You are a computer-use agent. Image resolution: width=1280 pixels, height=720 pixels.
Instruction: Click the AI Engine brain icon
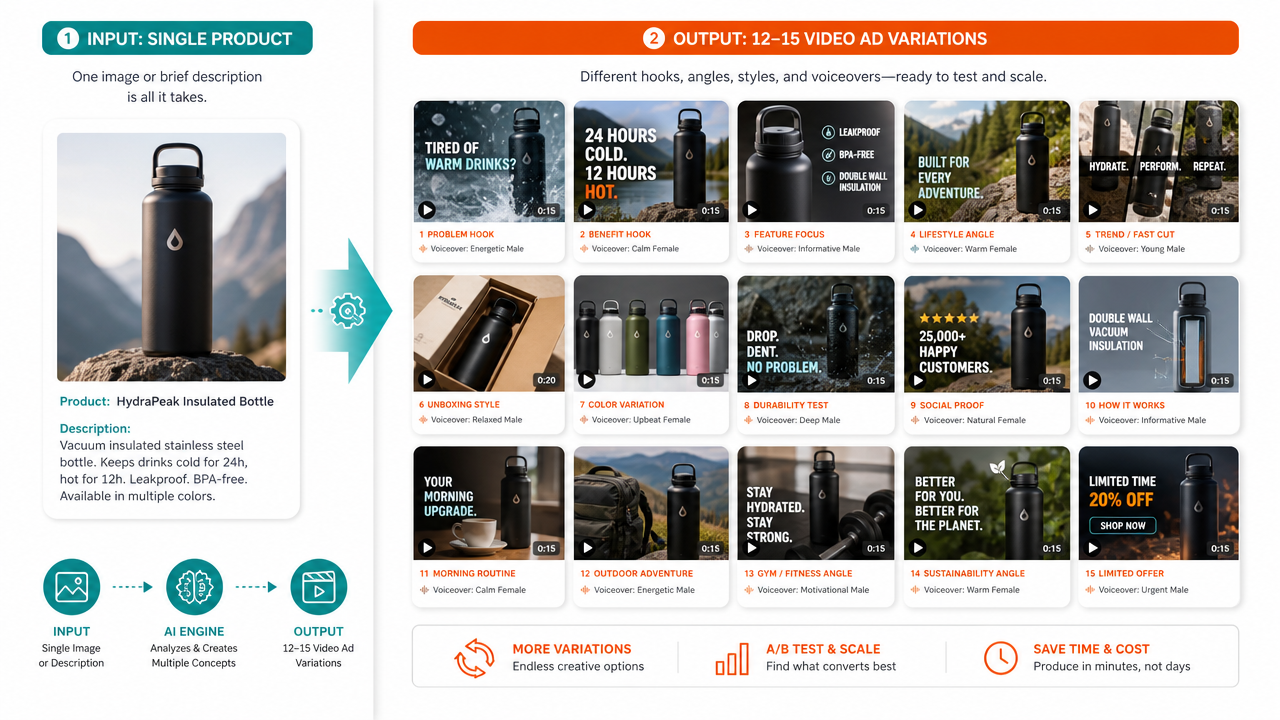tap(194, 587)
